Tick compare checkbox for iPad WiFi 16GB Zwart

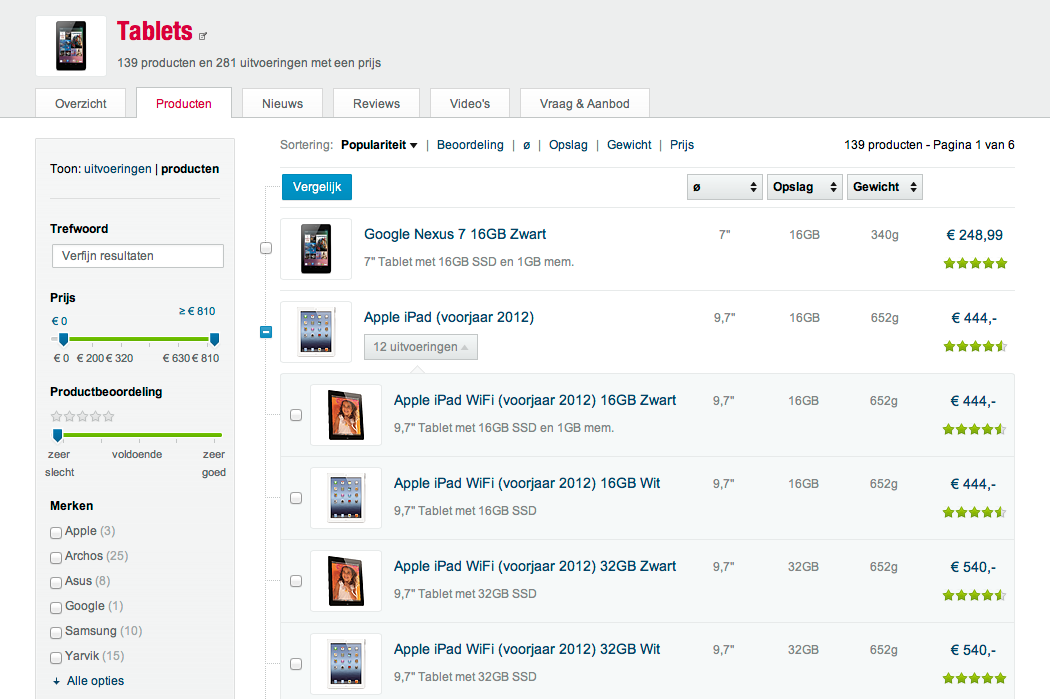pos(296,415)
